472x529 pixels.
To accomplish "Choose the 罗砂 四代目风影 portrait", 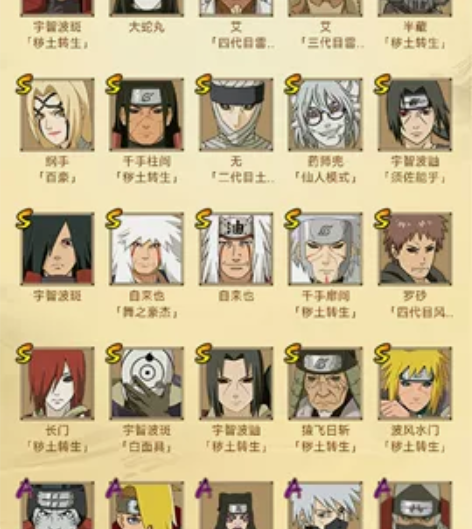I will (415, 249).
